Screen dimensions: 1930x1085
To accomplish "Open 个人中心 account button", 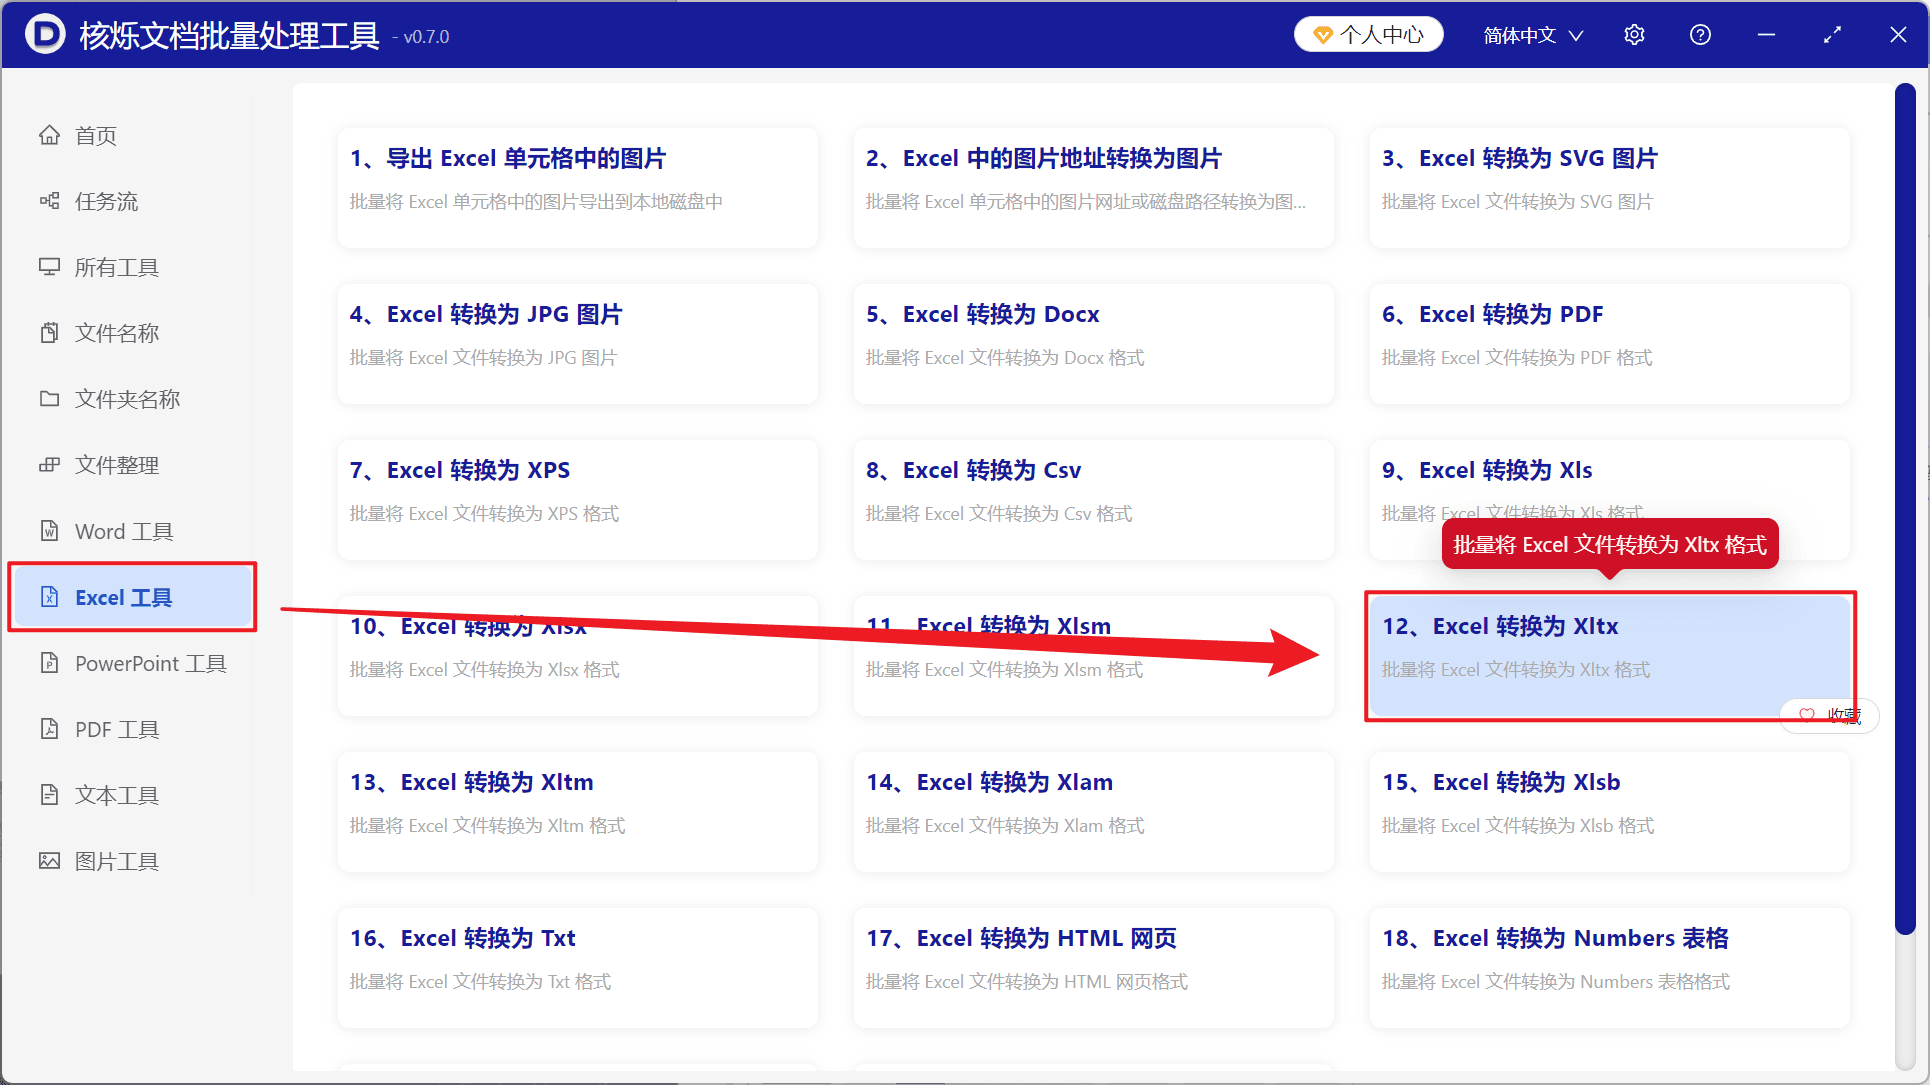I will pos(1369,35).
